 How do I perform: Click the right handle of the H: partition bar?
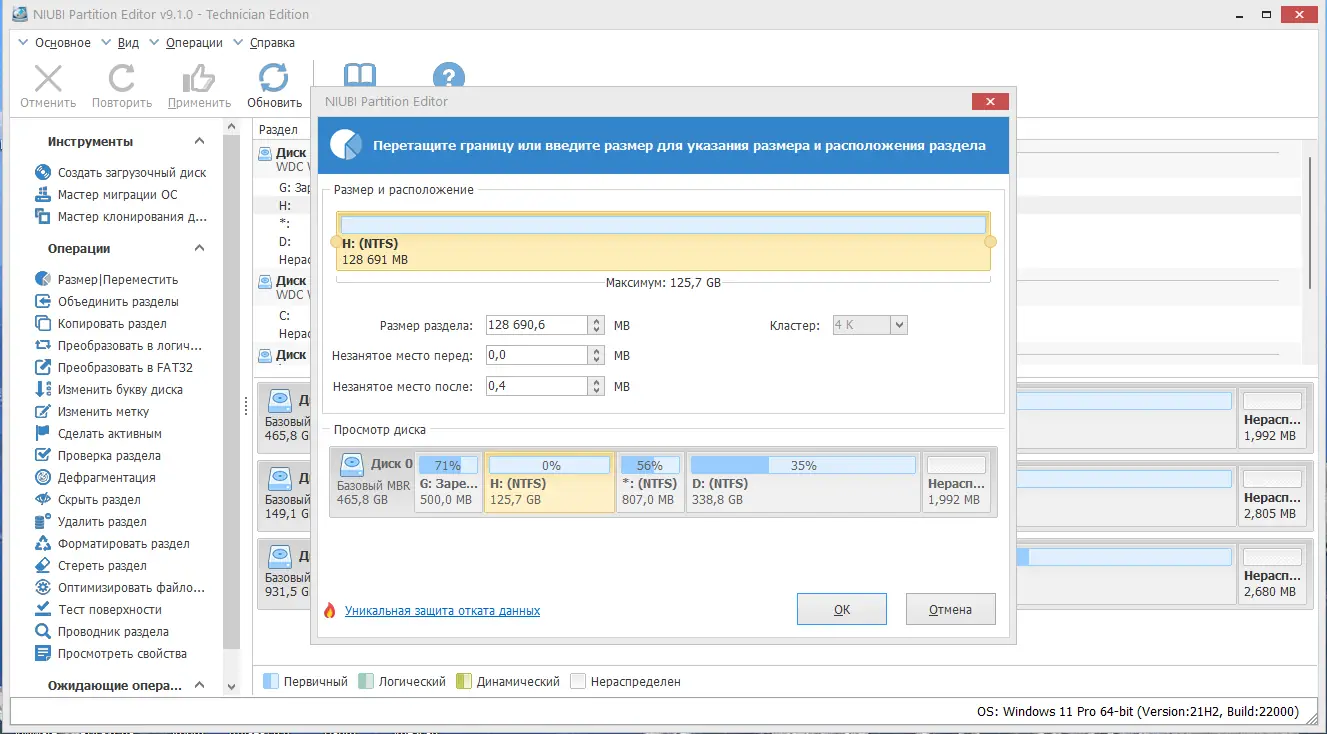[x=991, y=241]
